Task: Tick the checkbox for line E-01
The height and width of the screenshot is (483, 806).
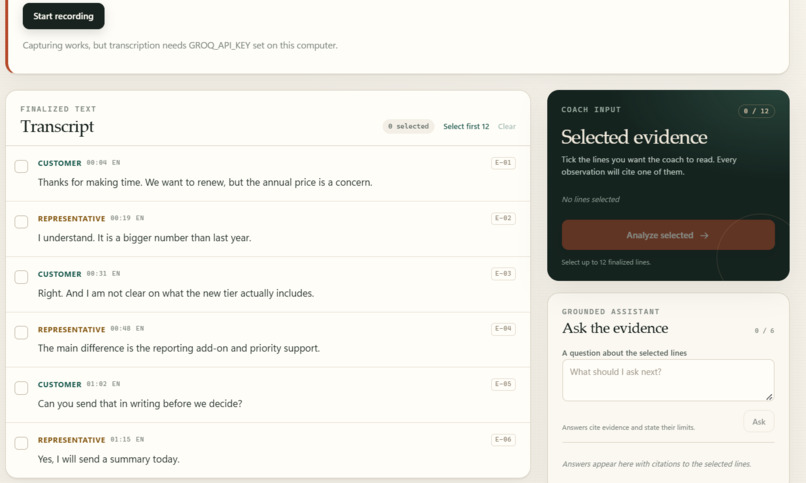Action: [x=21, y=166]
